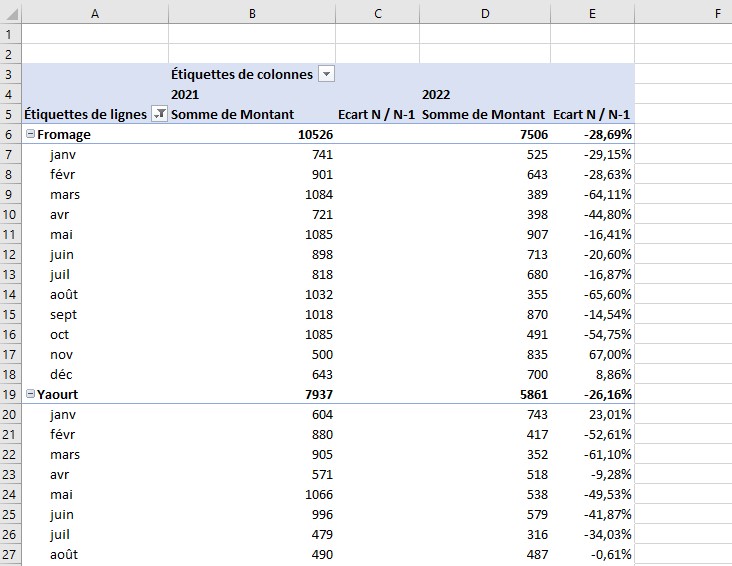The image size is (732, 566).
Task: Click Yaourt 2022 total 5861
Action: click(x=534, y=395)
